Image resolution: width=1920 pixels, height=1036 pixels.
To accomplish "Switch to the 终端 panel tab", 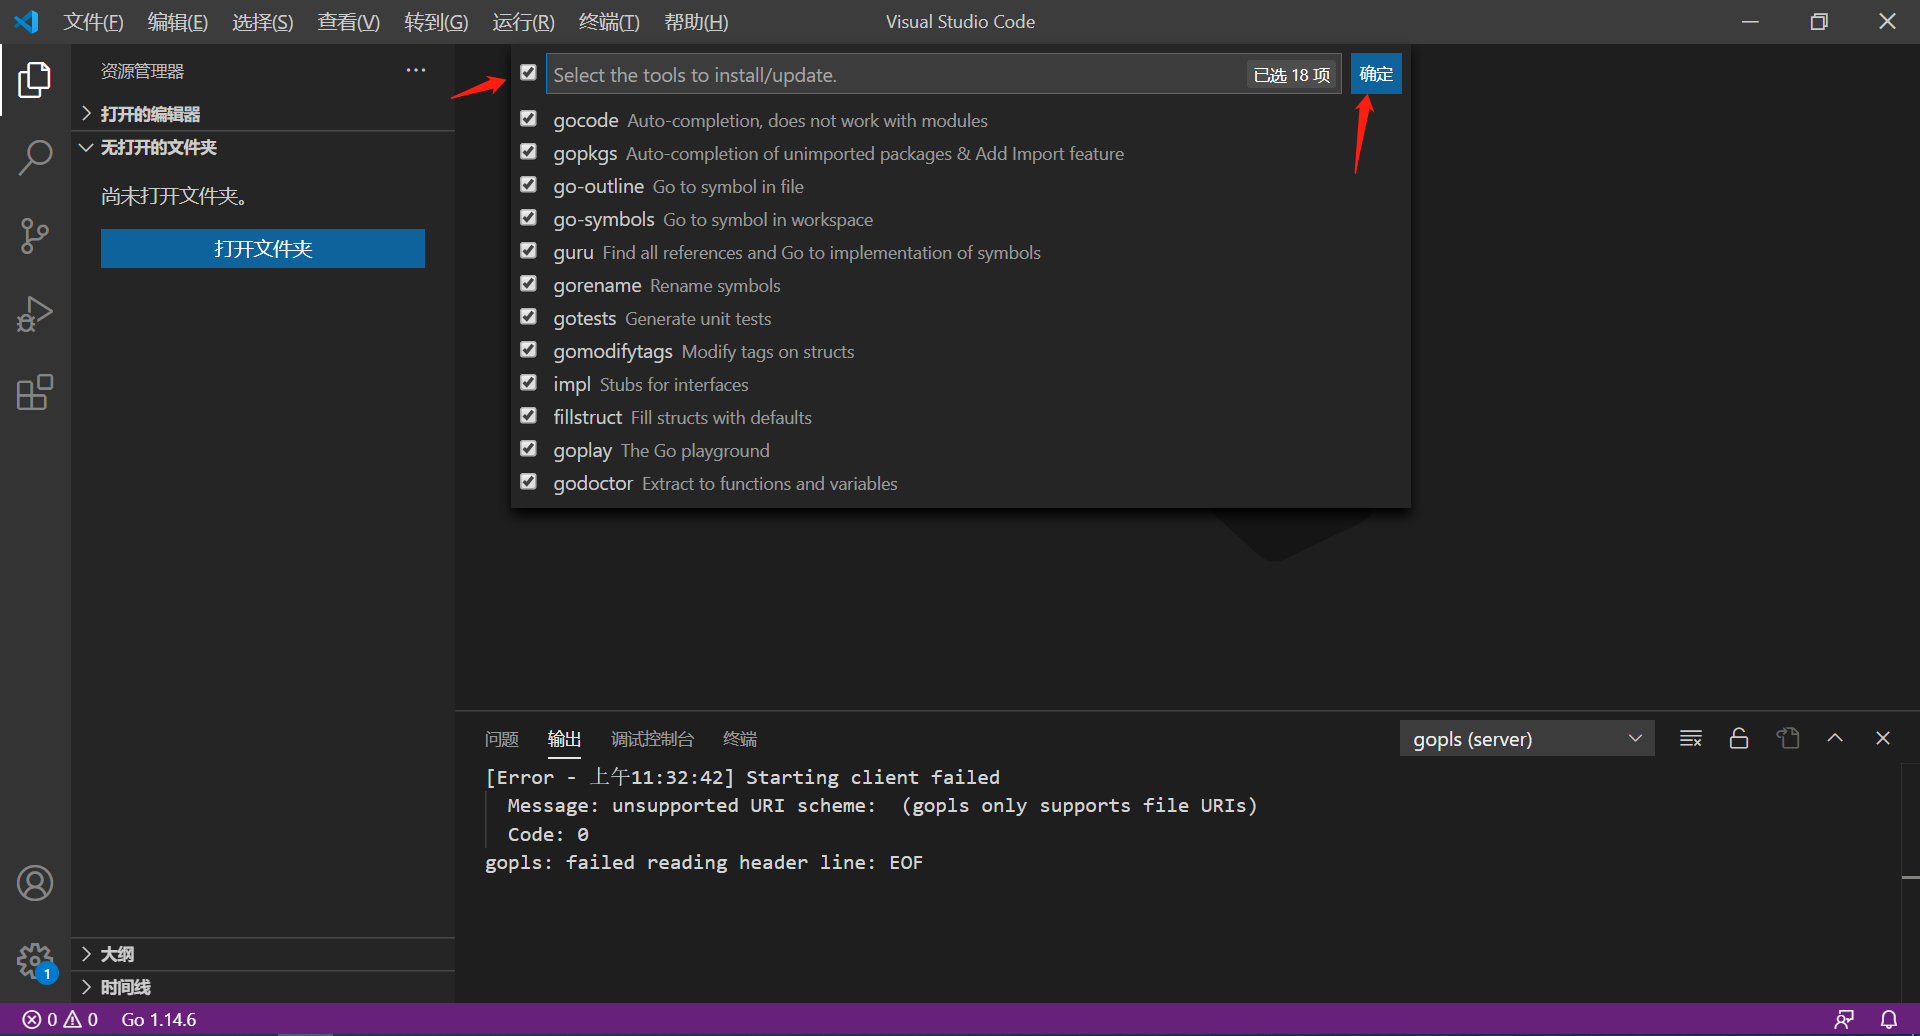I will (x=740, y=739).
